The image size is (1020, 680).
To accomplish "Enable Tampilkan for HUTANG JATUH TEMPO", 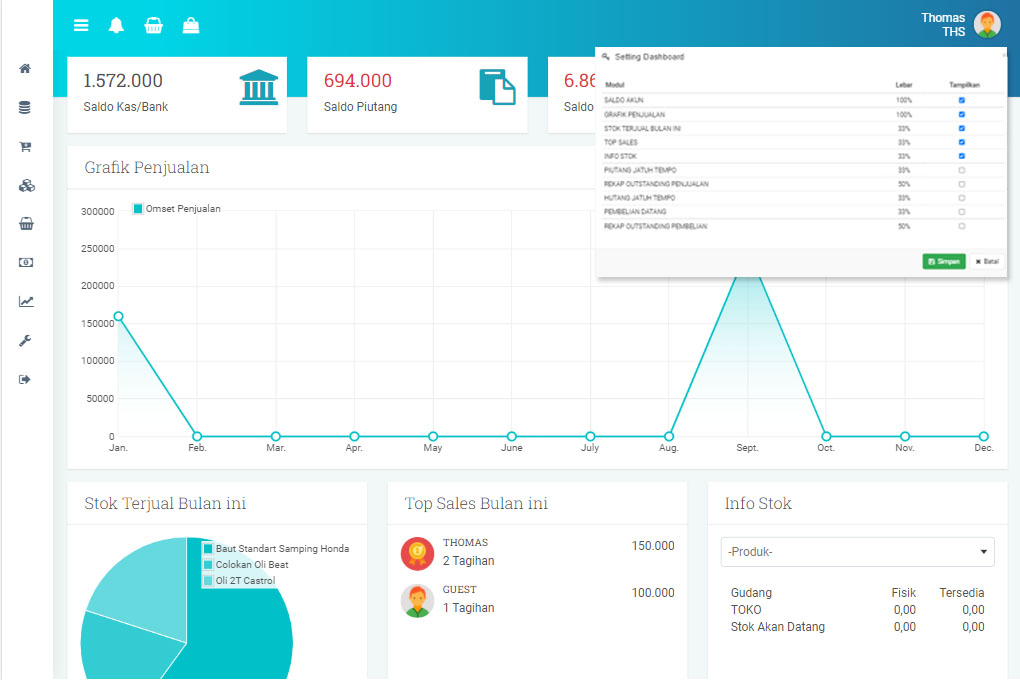I will point(961,198).
